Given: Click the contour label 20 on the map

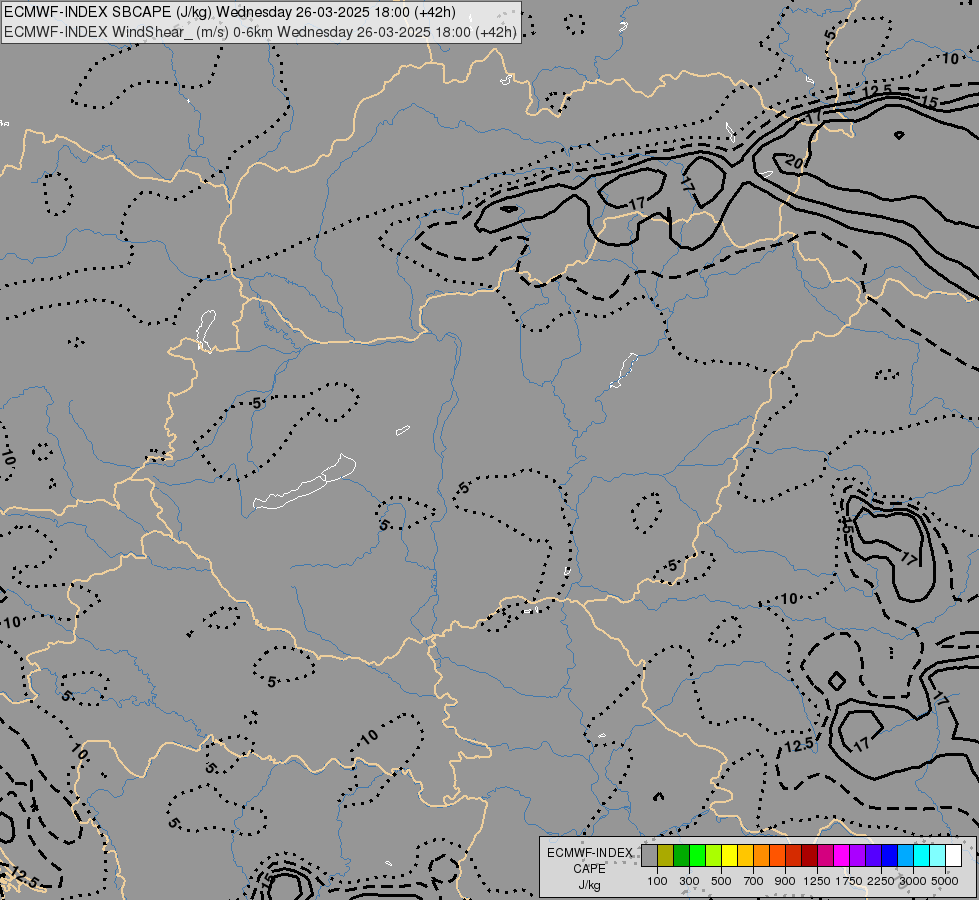Looking at the screenshot, I should [x=794, y=162].
